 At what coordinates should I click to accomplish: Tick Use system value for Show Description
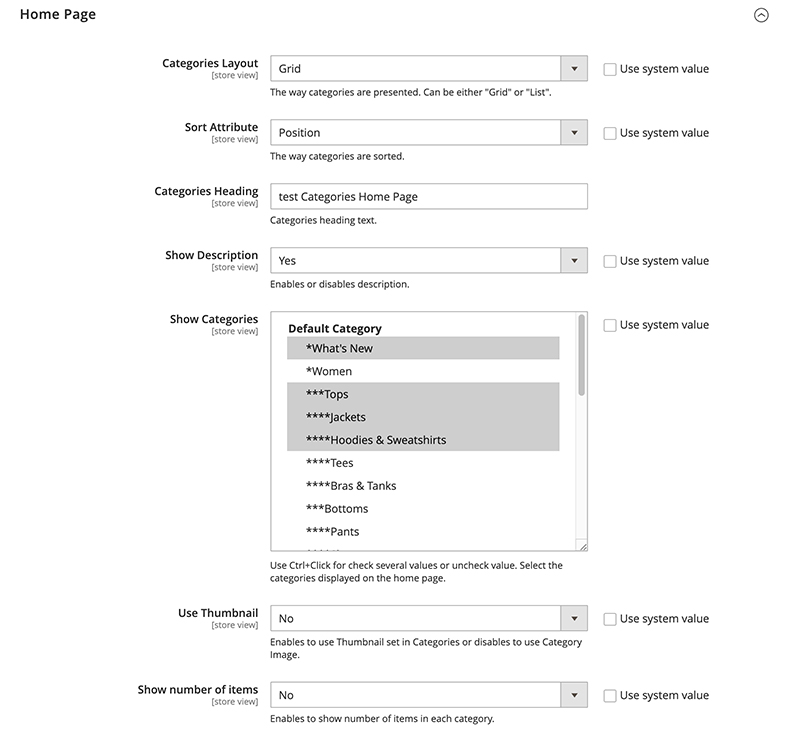[610, 261]
